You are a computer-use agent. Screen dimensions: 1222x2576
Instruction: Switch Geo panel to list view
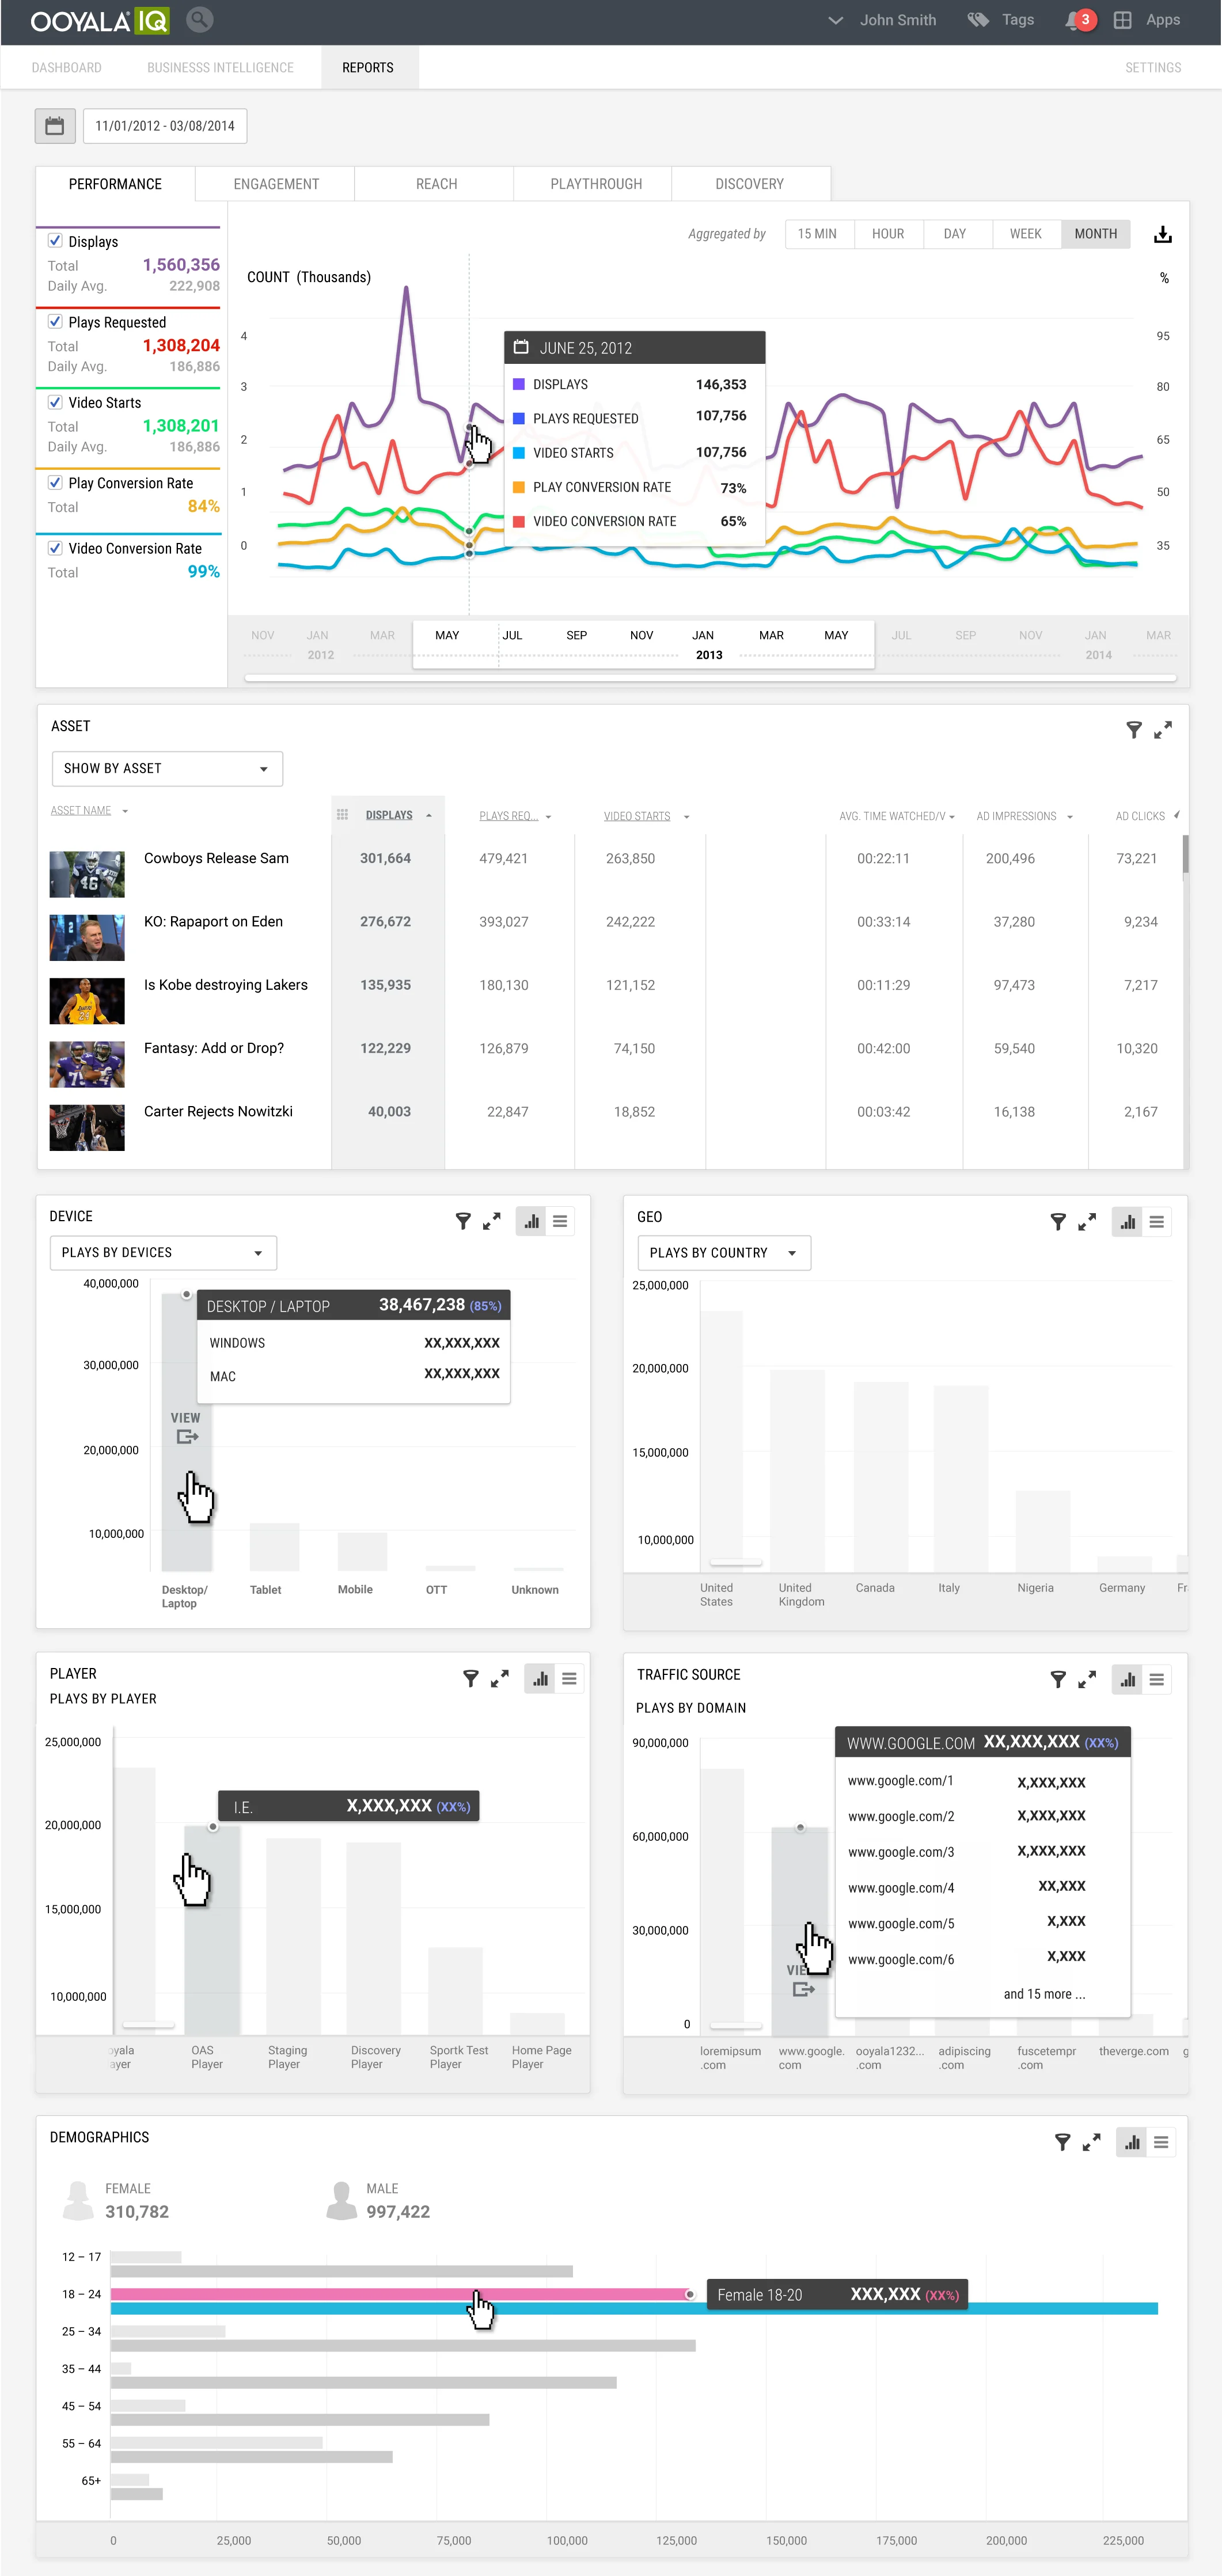(x=1156, y=1222)
